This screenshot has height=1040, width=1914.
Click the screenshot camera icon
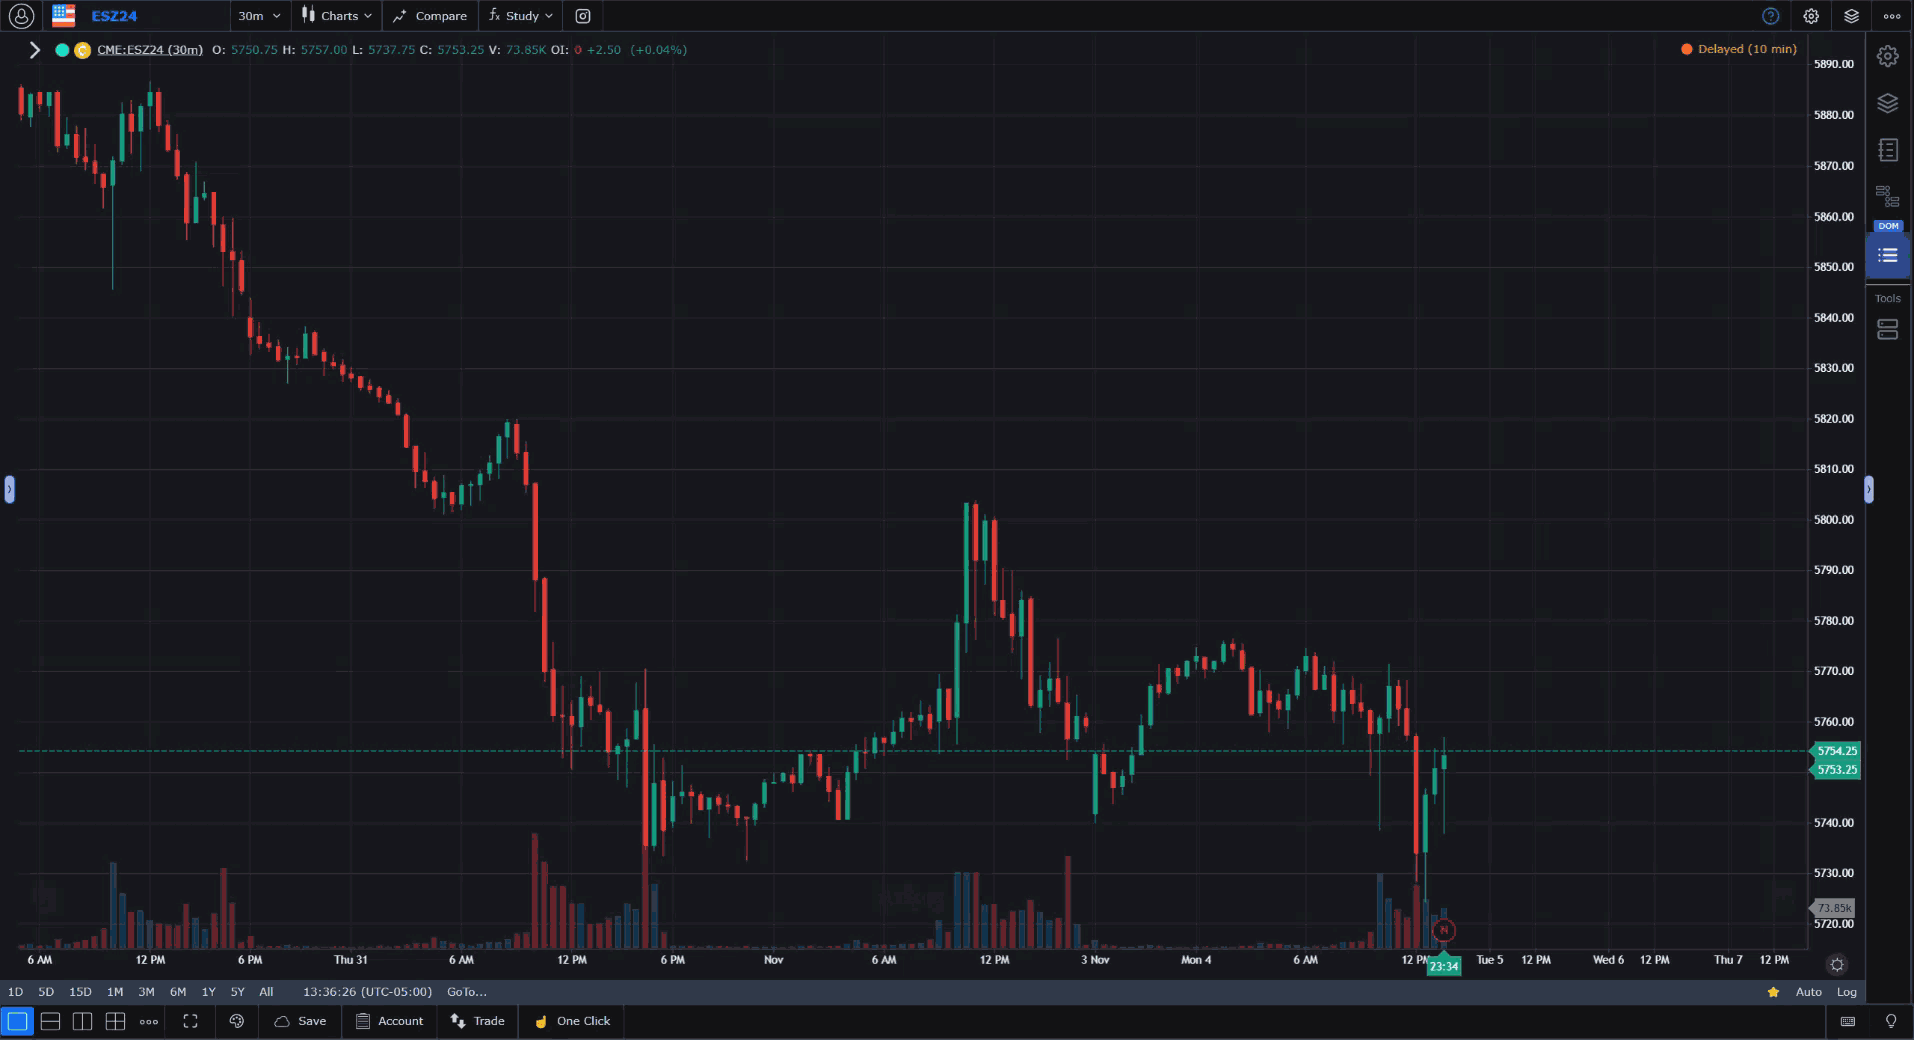click(583, 16)
